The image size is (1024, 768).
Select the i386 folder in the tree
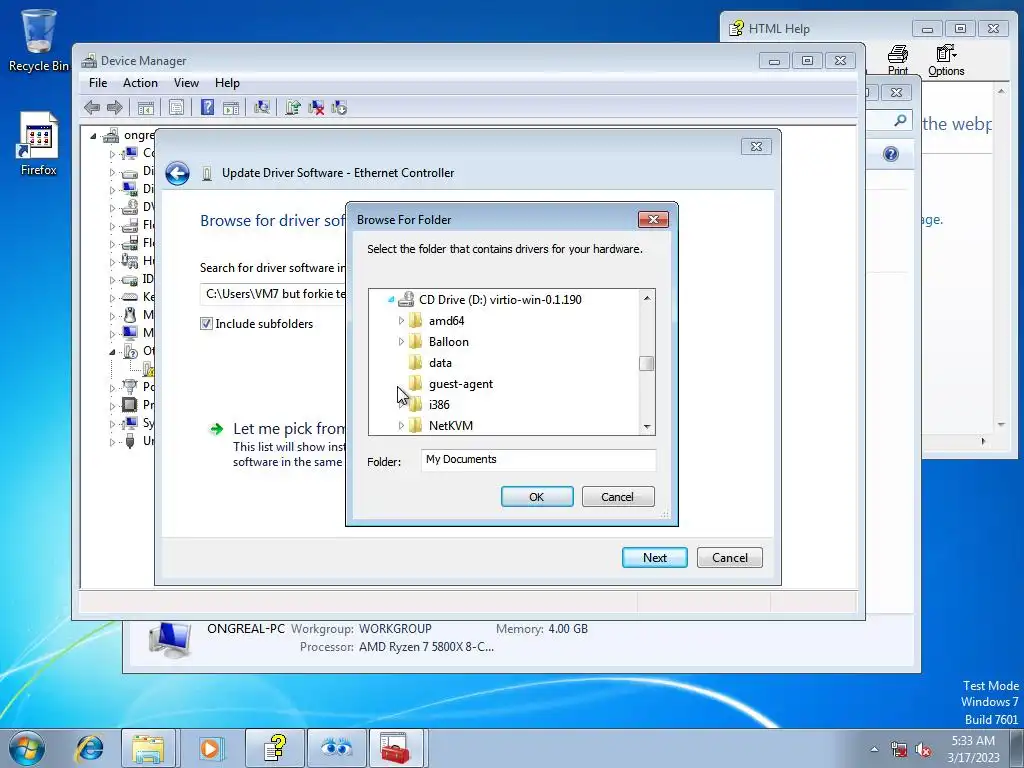(x=439, y=405)
